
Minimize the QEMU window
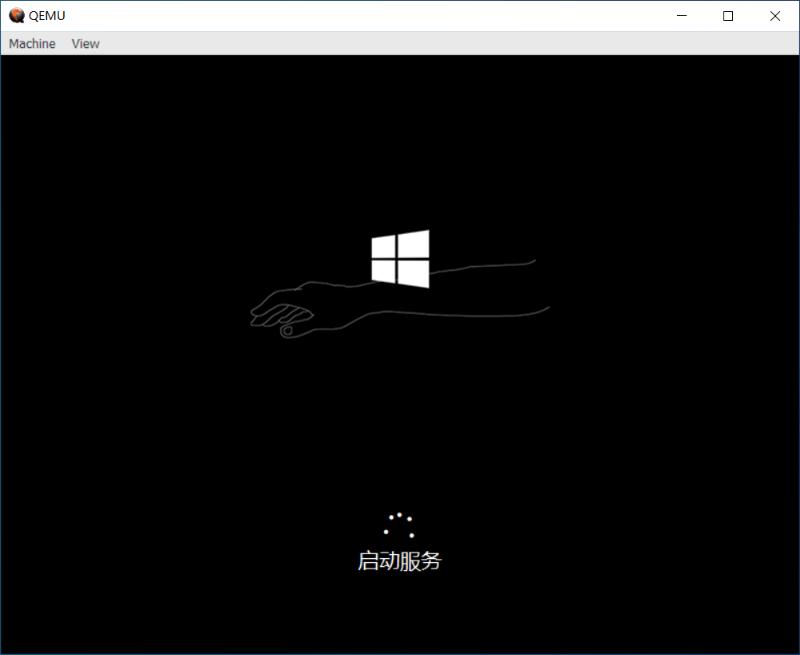(679, 16)
